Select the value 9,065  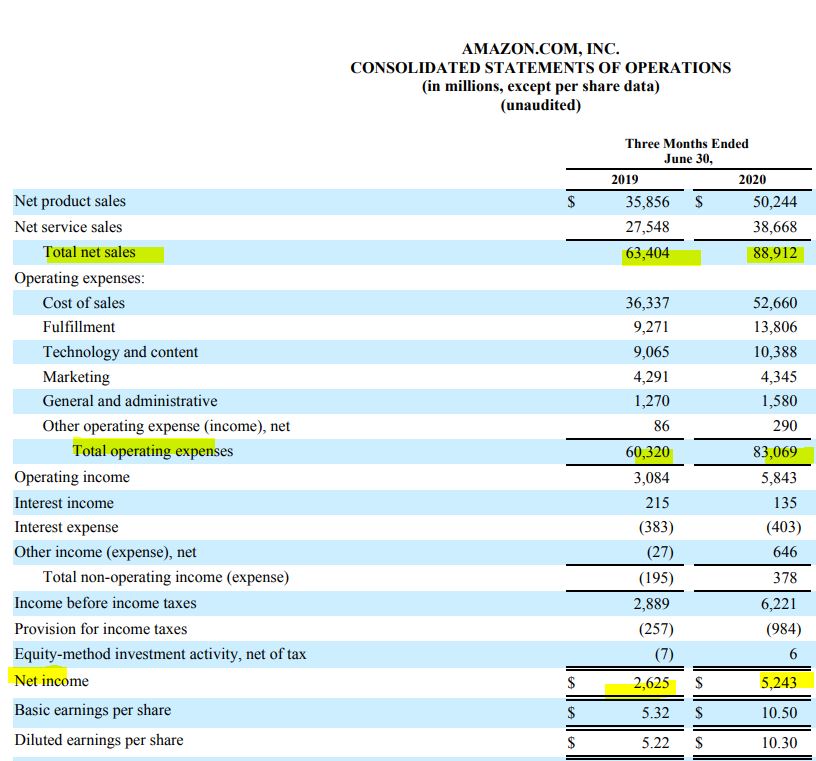click(x=651, y=352)
